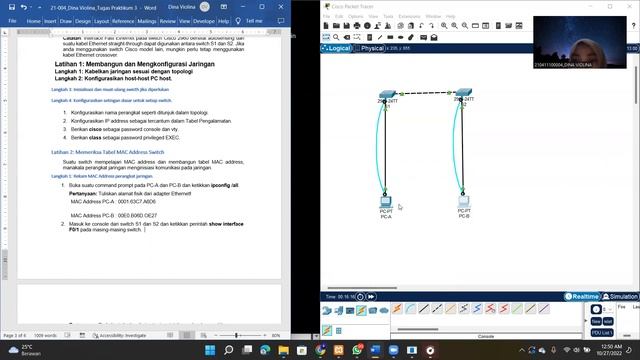This screenshot has width=640, height=360.
Task: Open the Review tab in Word
Action: (167, 21)
